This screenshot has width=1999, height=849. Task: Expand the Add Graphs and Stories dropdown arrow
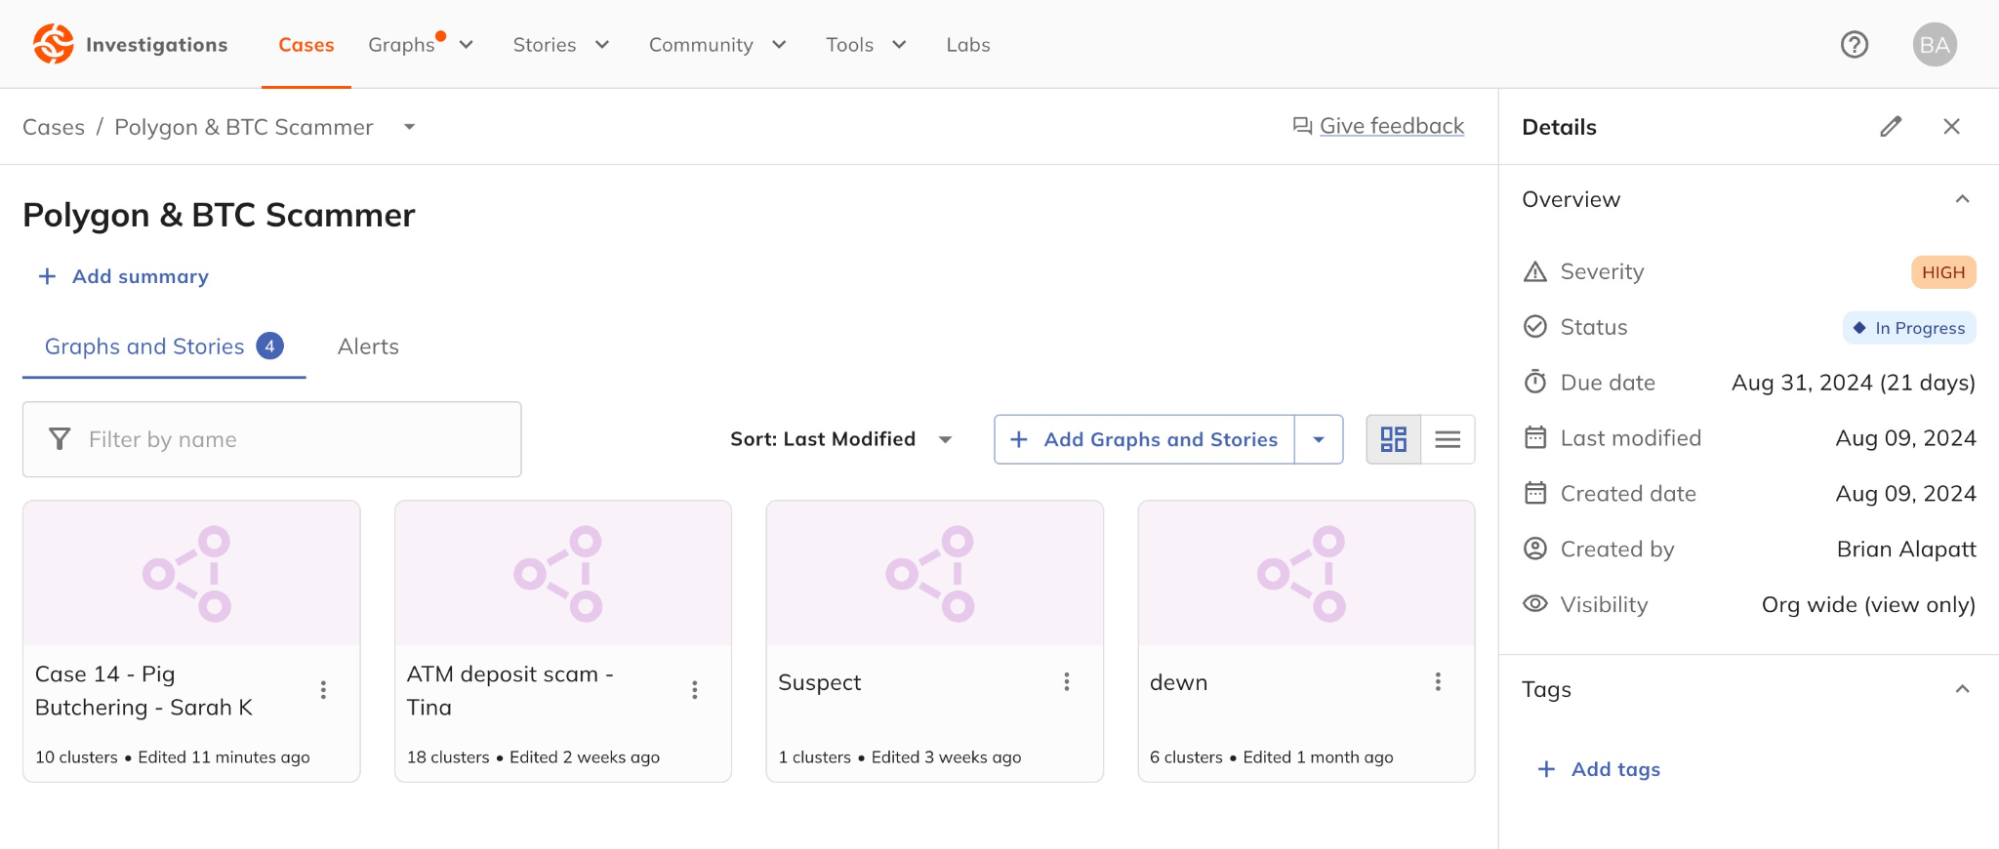(1318, 439)
